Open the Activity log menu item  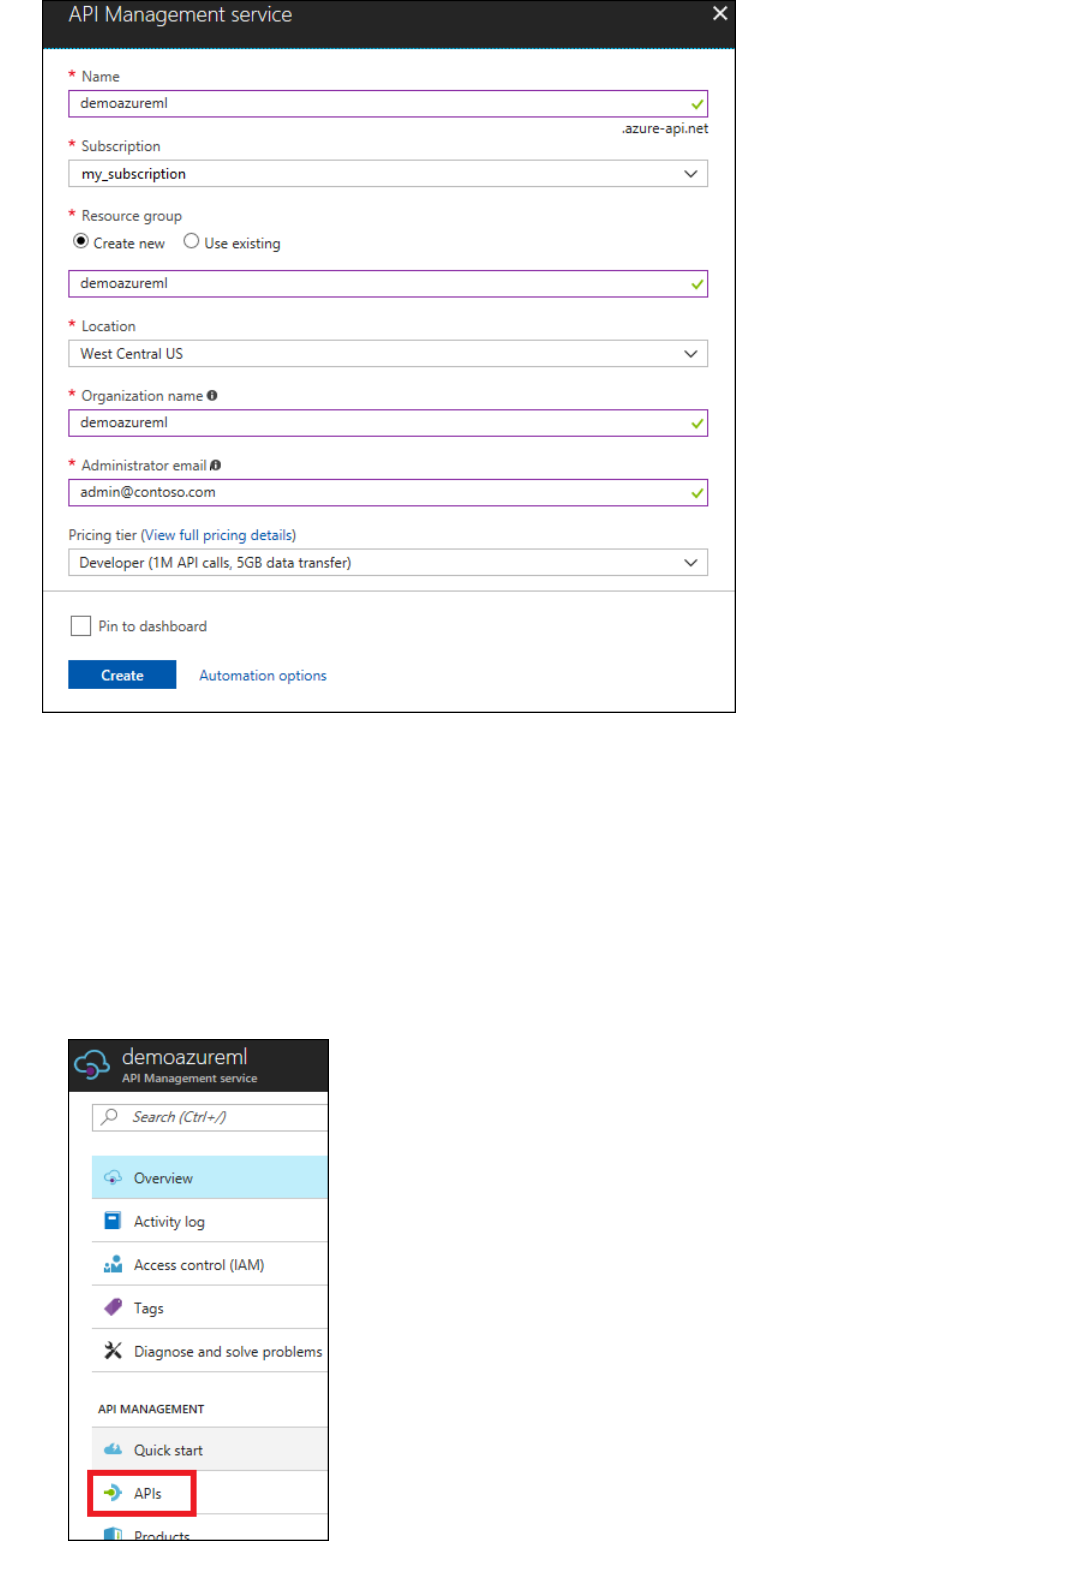(x=169, y=1221)
